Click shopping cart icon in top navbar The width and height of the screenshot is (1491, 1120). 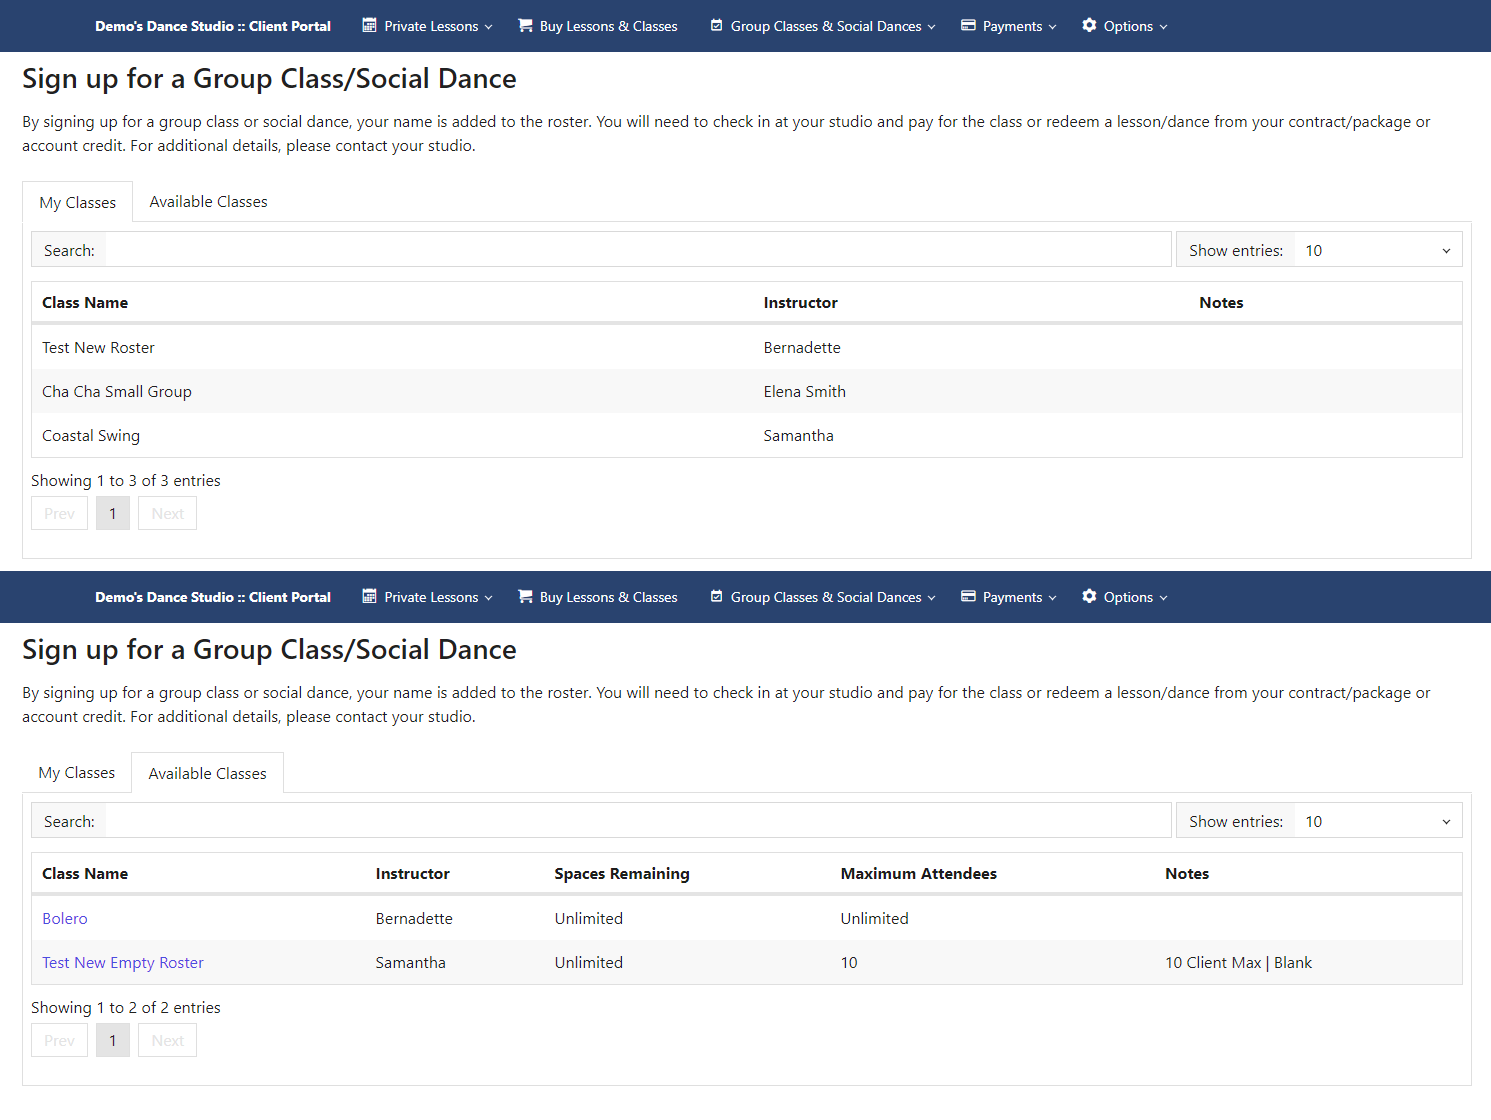click(x=525, y=25)
